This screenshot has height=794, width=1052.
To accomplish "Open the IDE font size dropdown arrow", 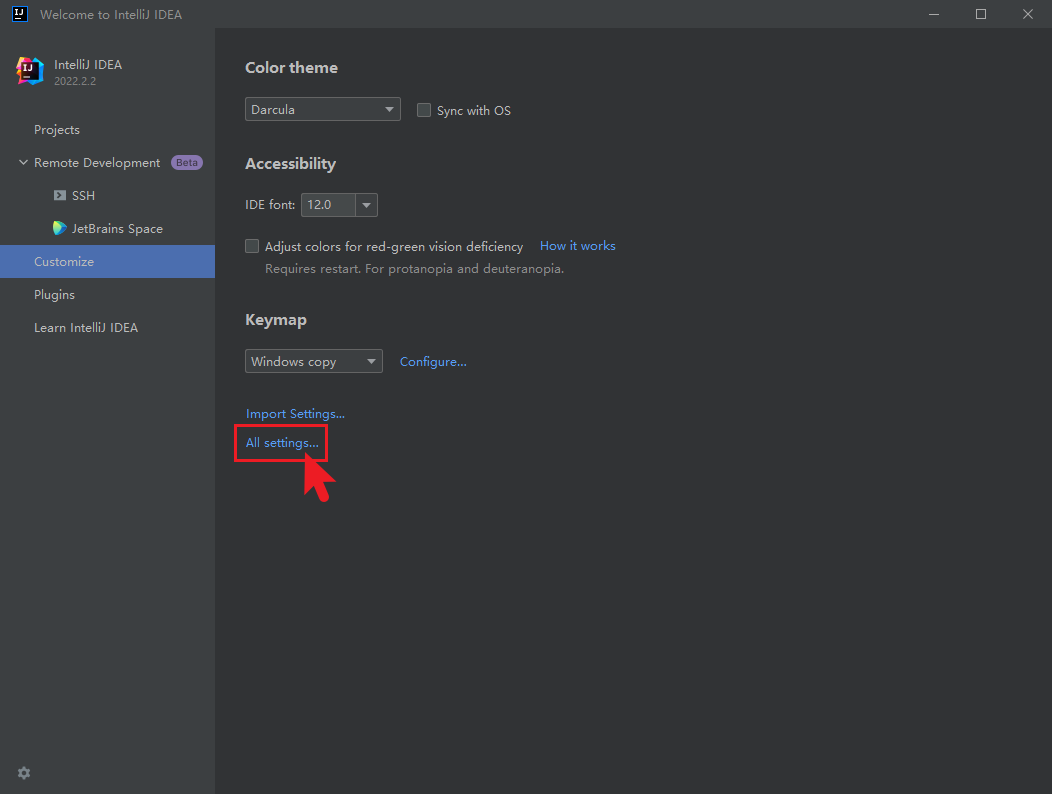I will [x=366, y=205].
